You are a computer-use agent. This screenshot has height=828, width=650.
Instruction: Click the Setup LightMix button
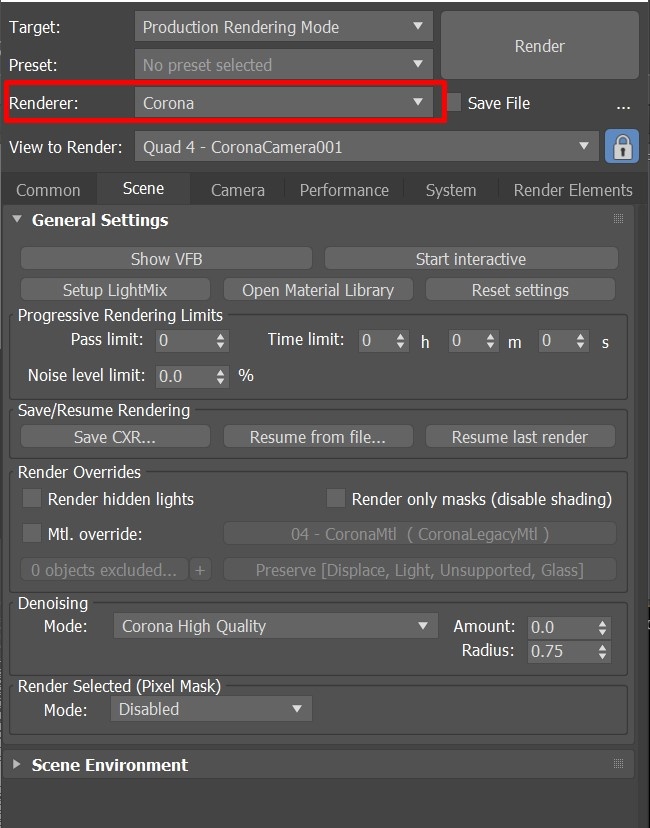115,290
